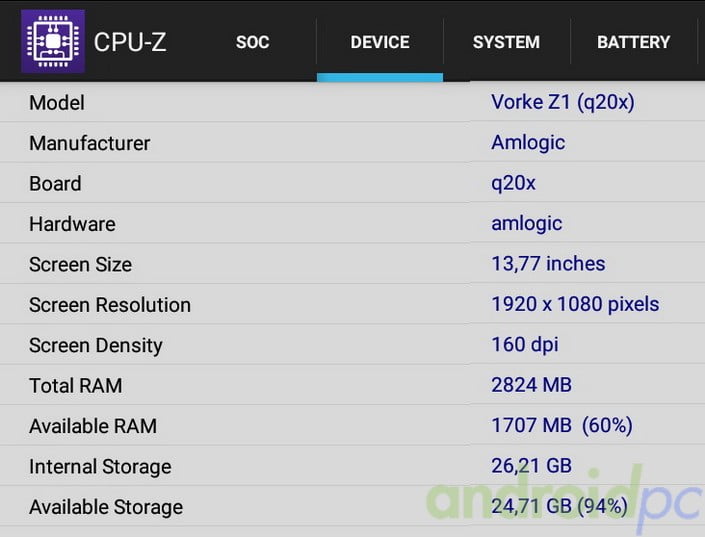The width and height of the screenshot is (705, 537).
Task: Select the Model row
Action: (57, 103)
